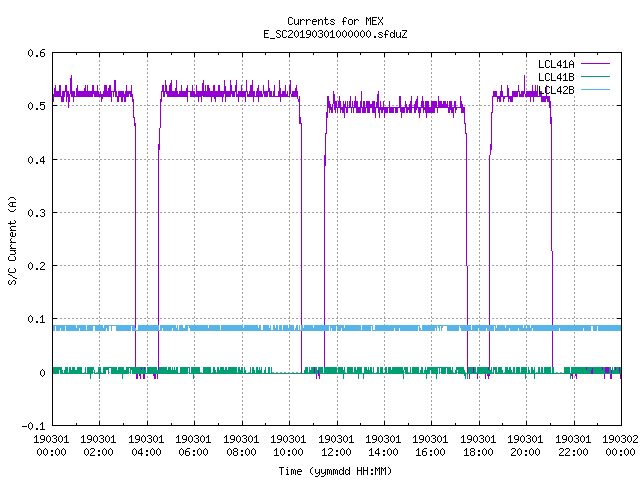Click the x-axis label 'Time (yymmdd HH:MM)'
This screenshot has width=640, height=480.
point(335,471)
